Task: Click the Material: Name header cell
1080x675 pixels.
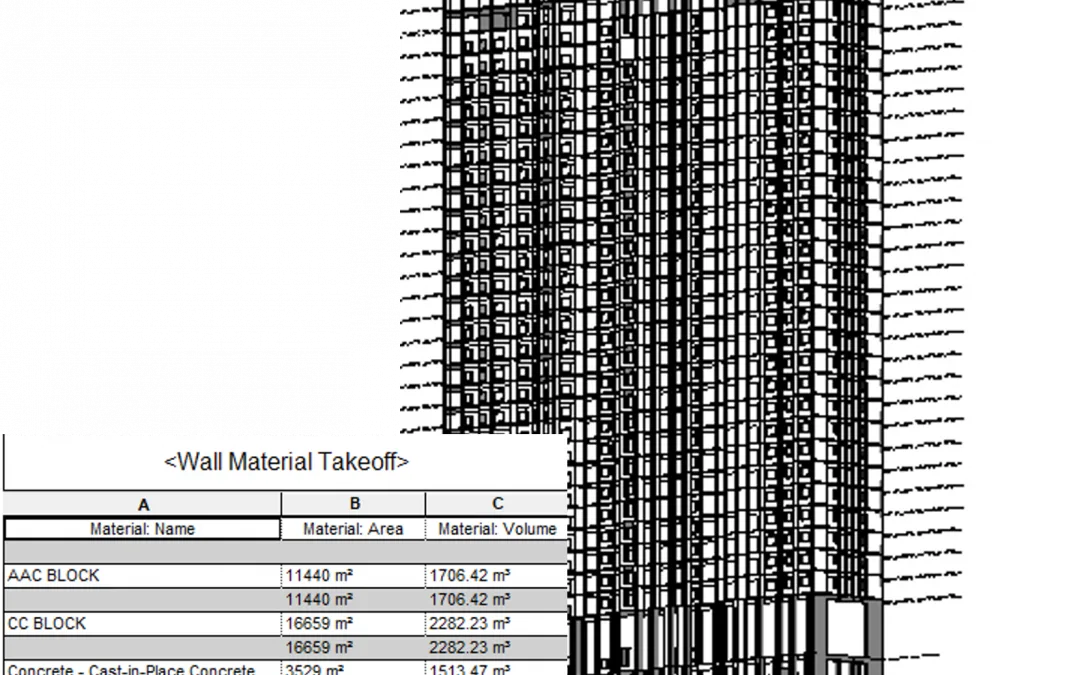Action: 143,529
